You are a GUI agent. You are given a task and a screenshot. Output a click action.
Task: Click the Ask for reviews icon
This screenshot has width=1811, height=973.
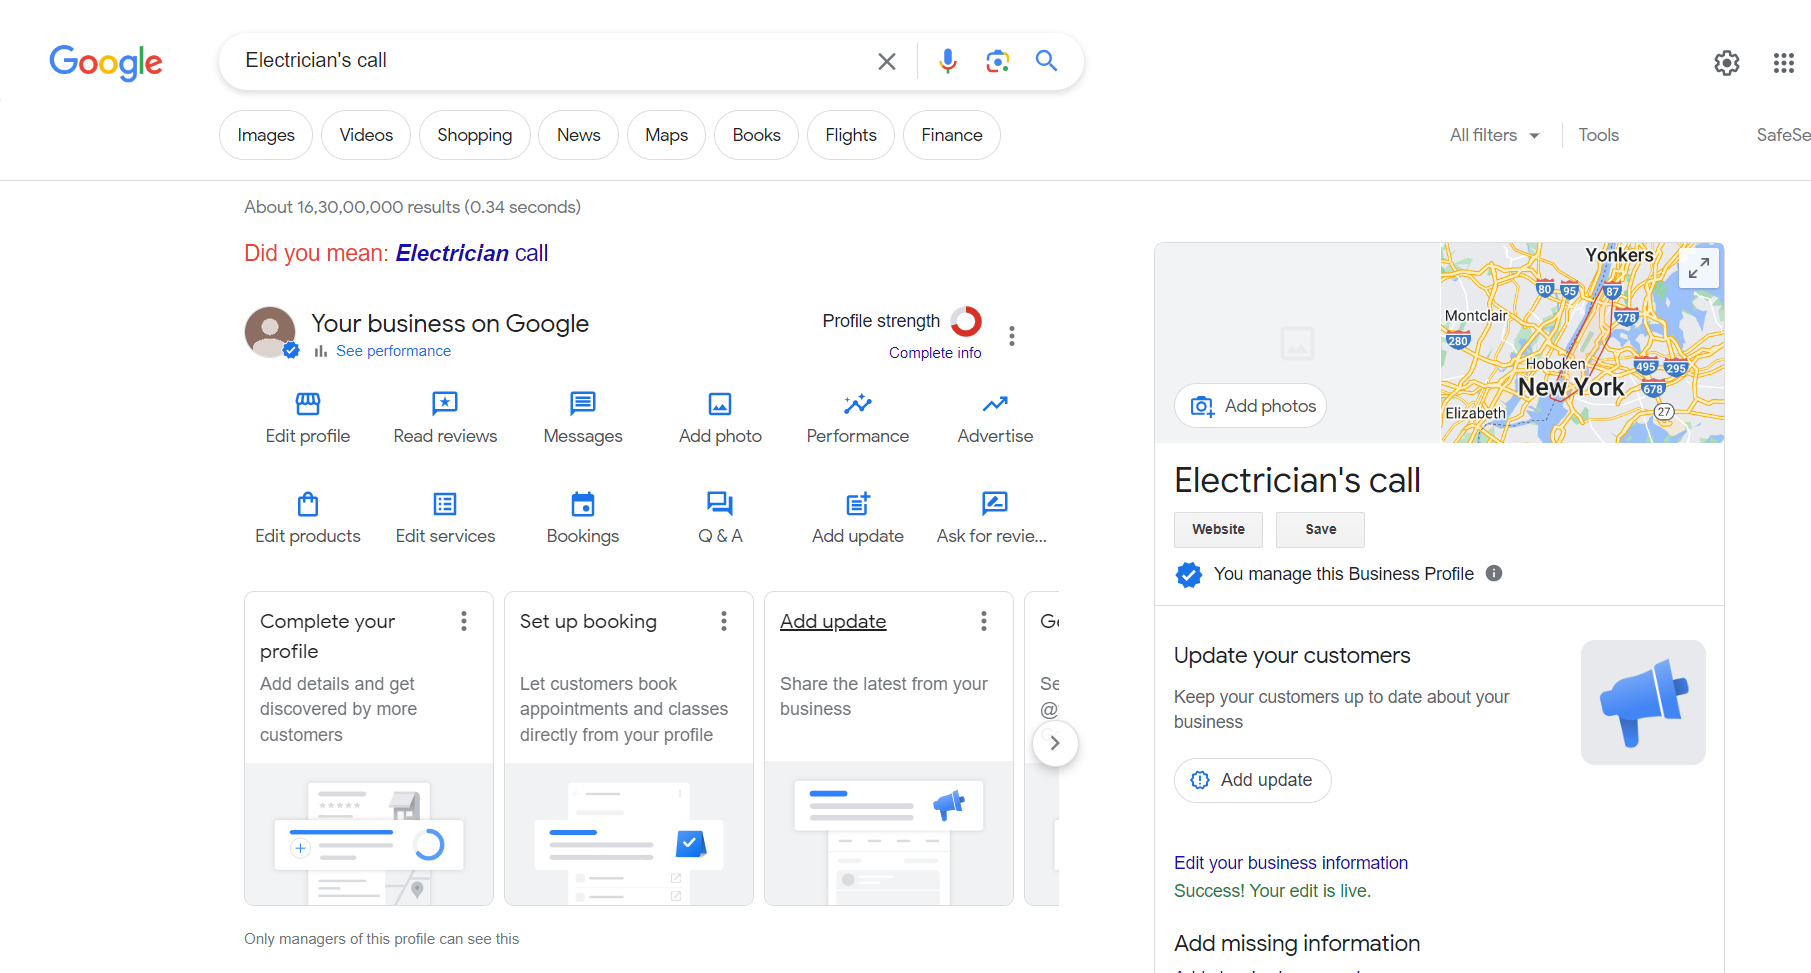(995, 503)
